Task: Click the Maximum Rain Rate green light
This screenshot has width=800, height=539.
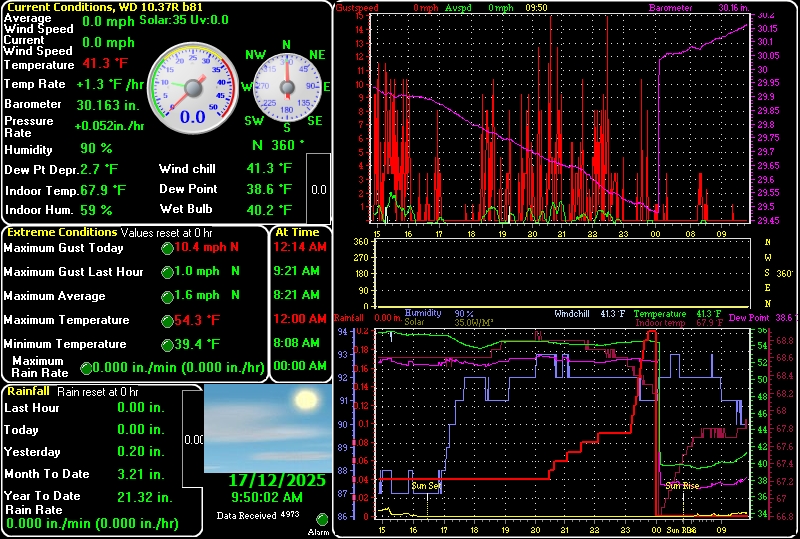Action: [87, 368]
